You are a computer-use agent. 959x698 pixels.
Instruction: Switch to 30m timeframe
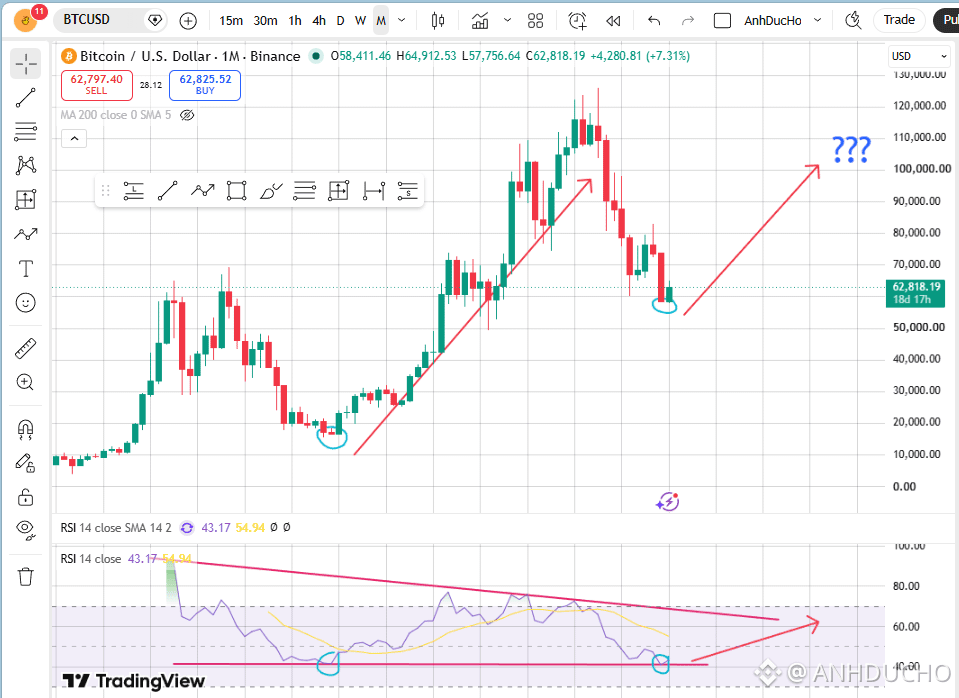click(x=265, y=21)
